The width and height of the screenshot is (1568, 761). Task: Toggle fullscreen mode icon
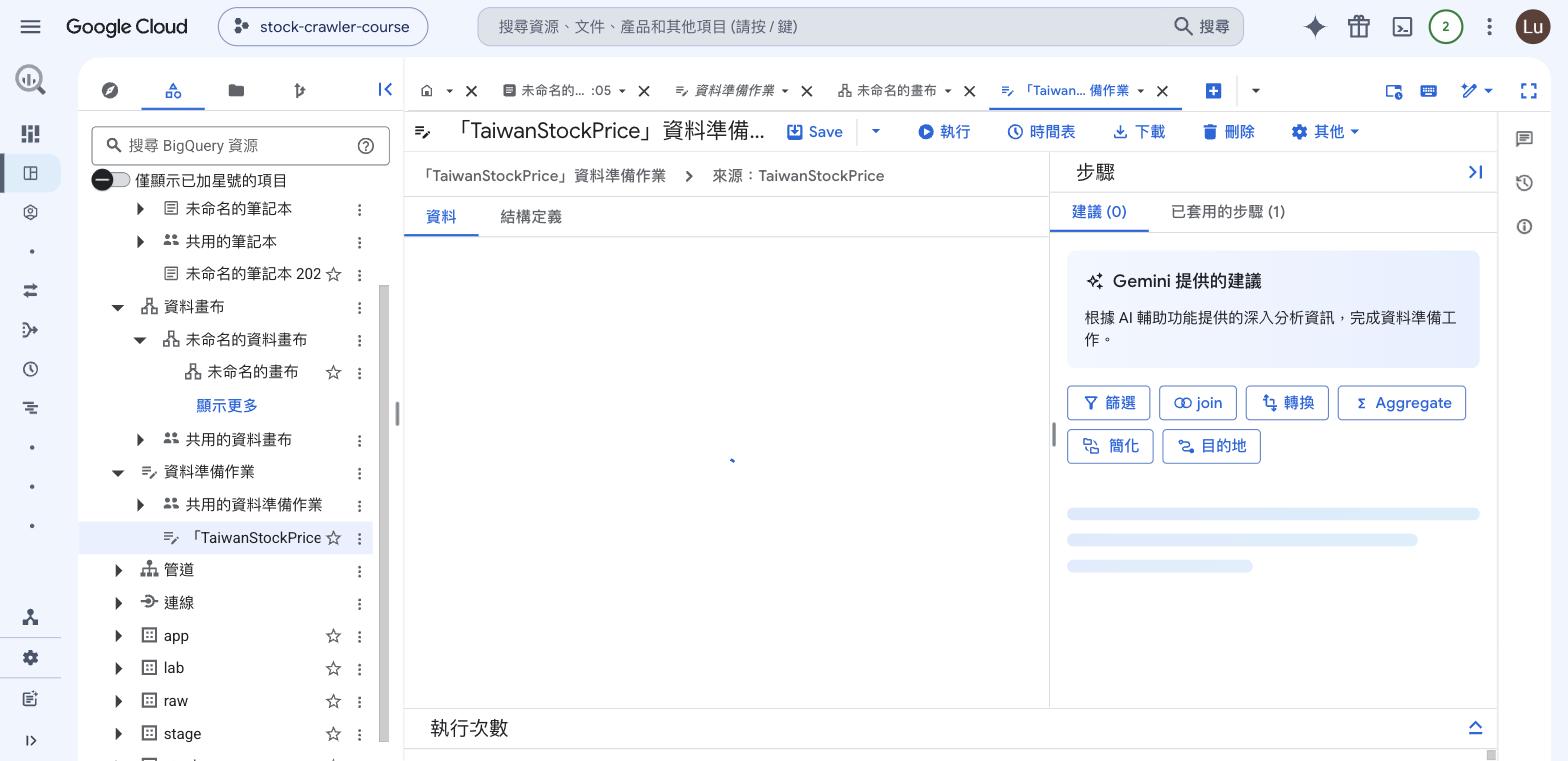click(1528, 90)
